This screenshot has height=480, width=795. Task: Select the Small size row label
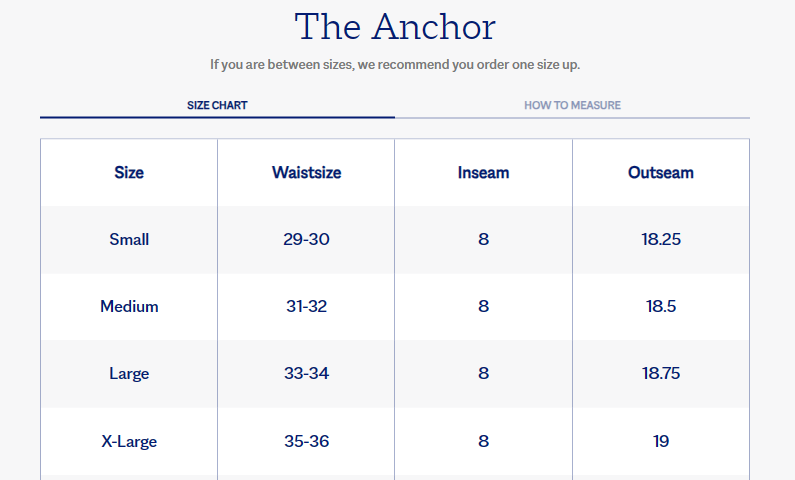point(129,239)
